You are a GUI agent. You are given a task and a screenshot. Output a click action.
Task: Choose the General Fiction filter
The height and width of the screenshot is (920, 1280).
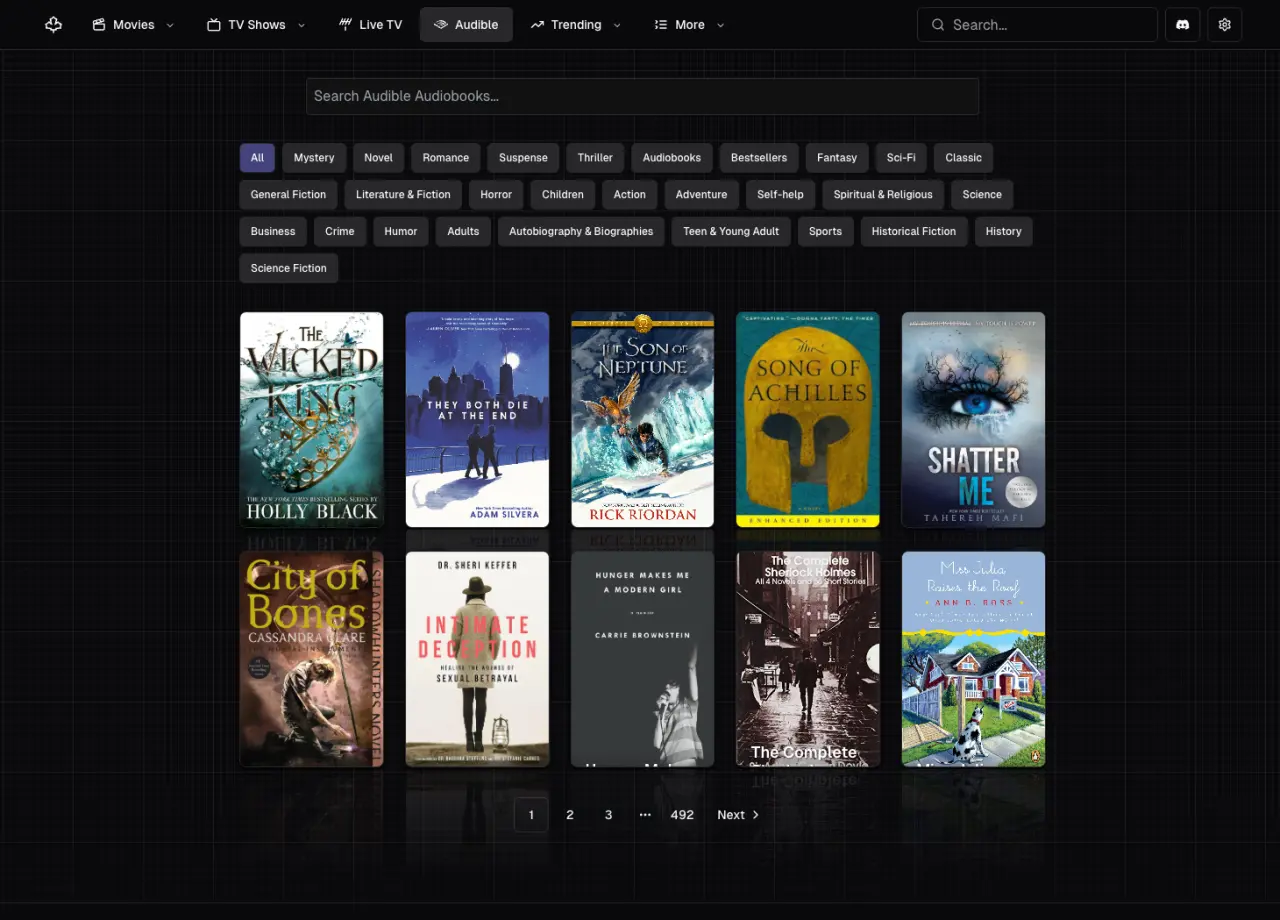coord(288,195)
